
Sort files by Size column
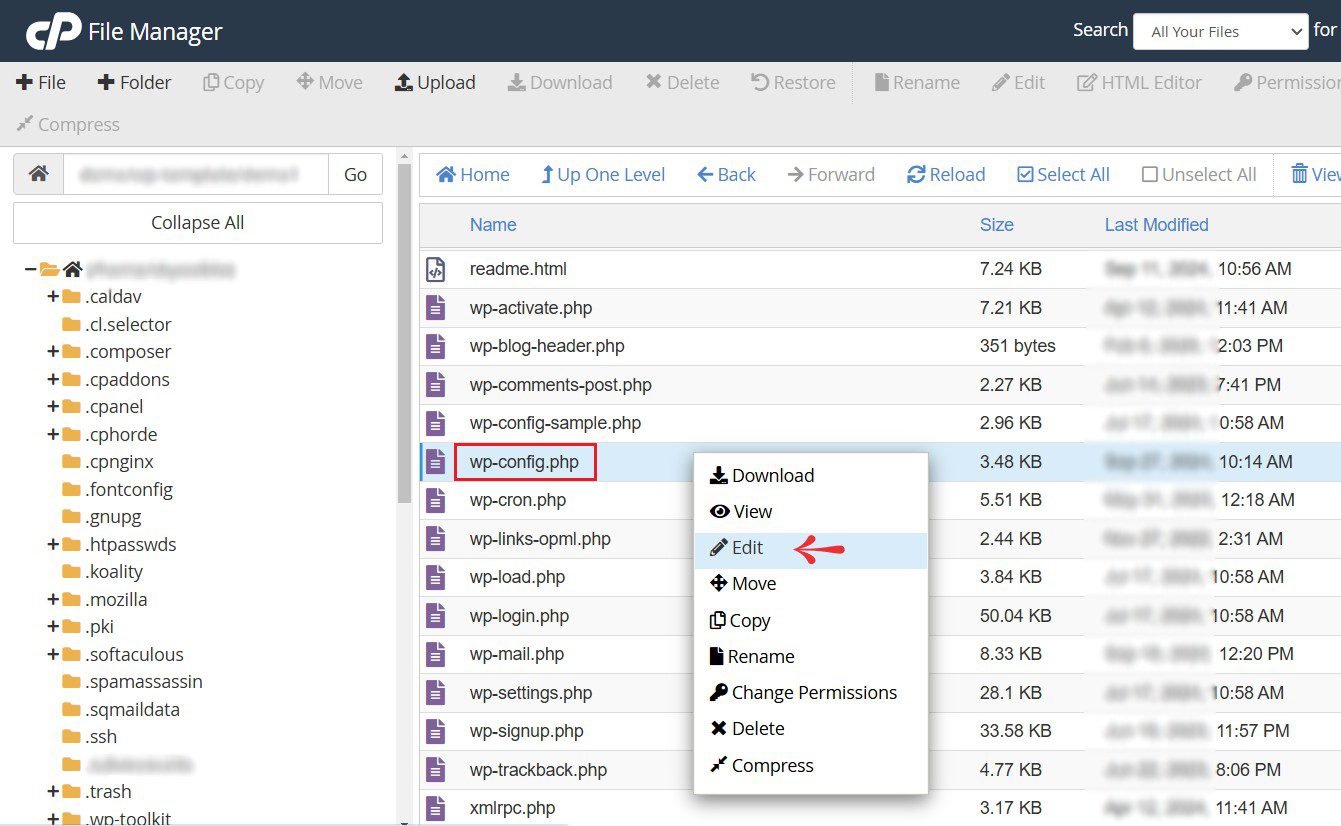click(x=997, y=225)
